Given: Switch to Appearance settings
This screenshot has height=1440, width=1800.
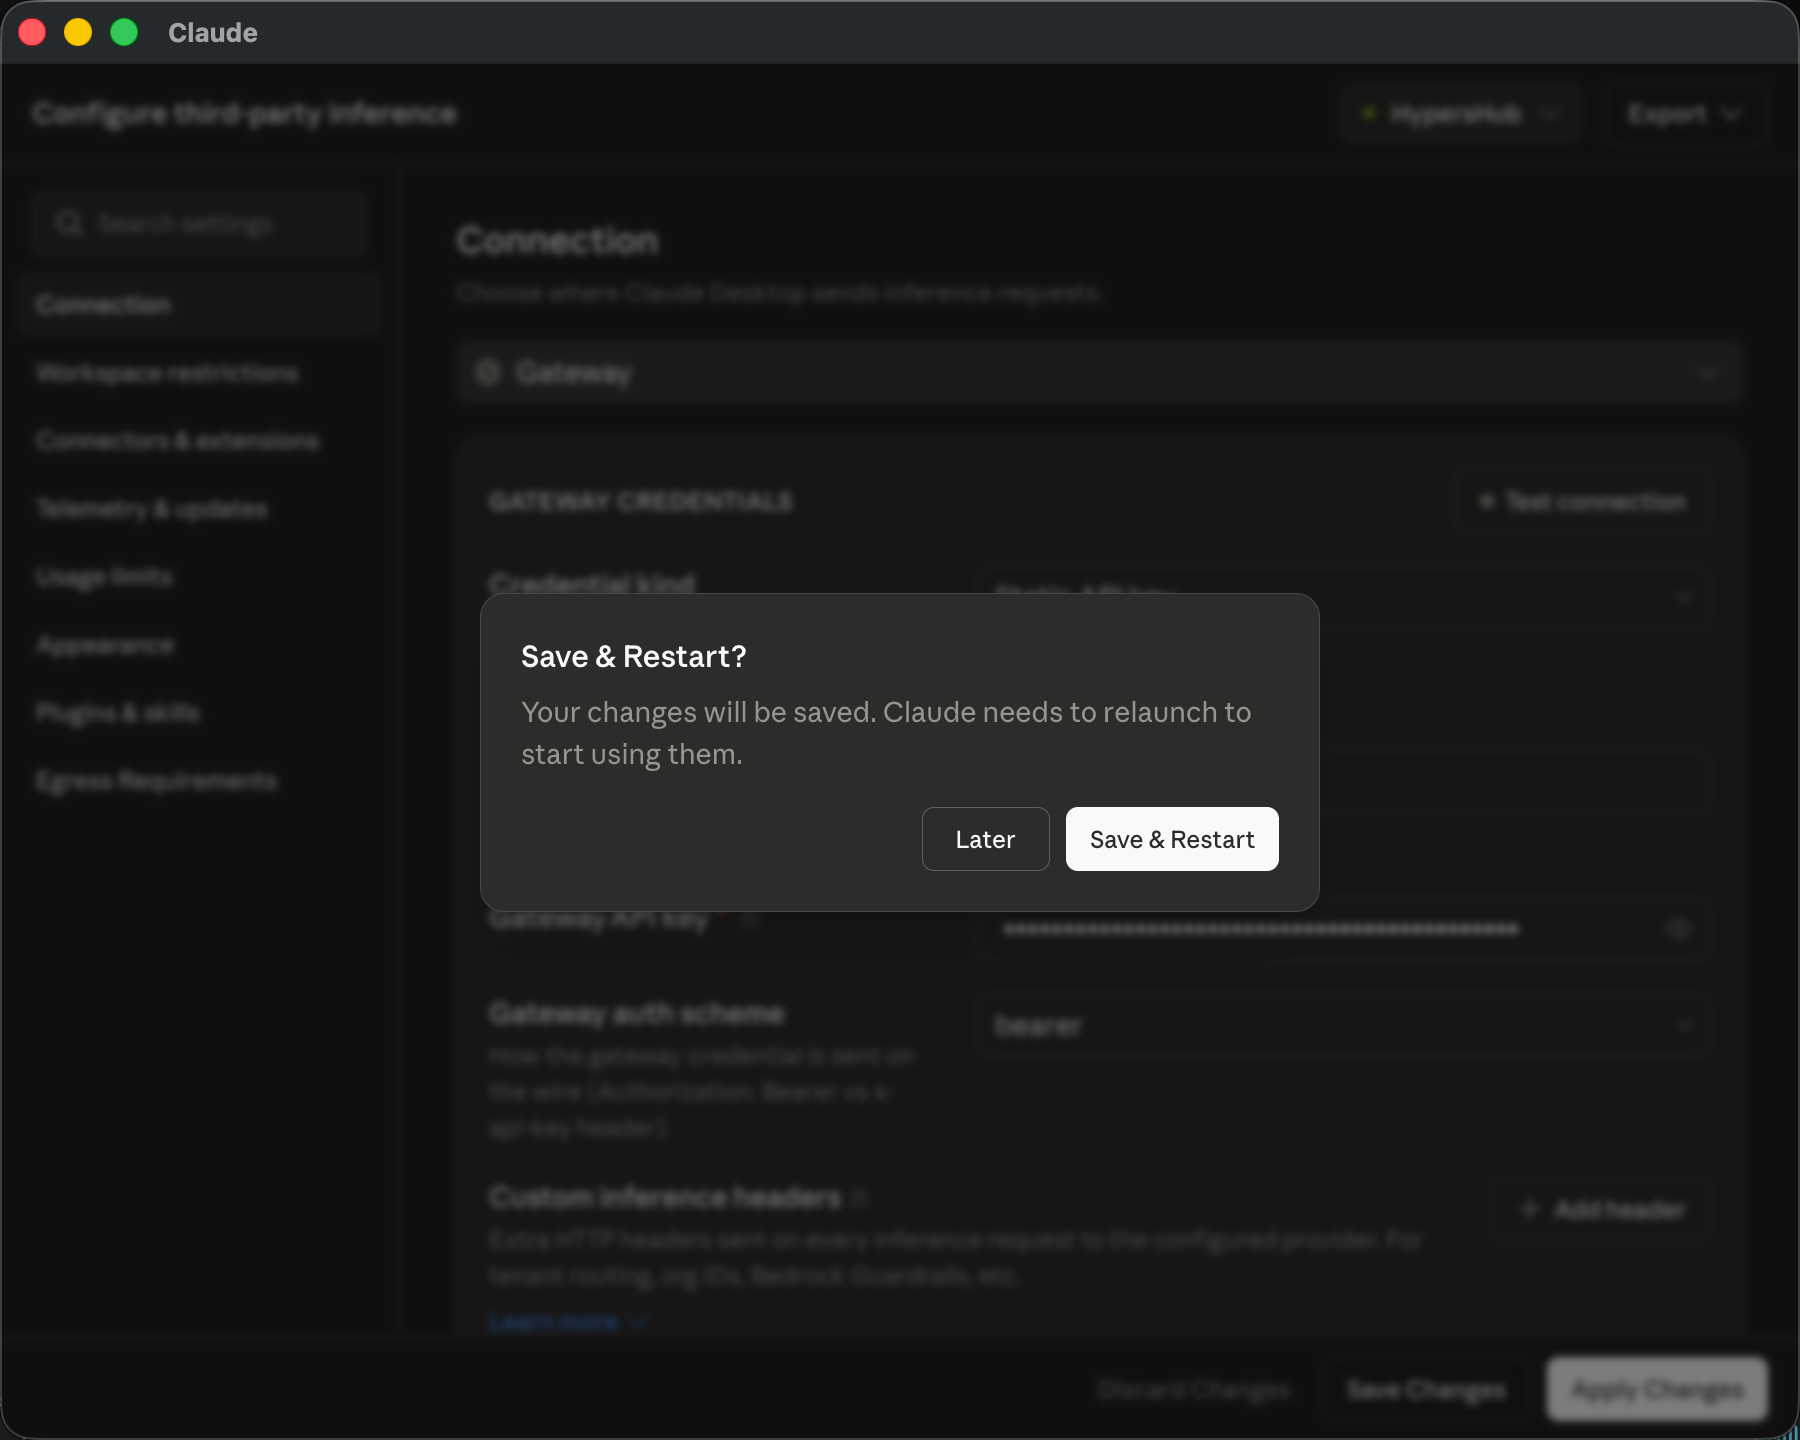Looking at the screenshot, I should [x=198, y=644].
